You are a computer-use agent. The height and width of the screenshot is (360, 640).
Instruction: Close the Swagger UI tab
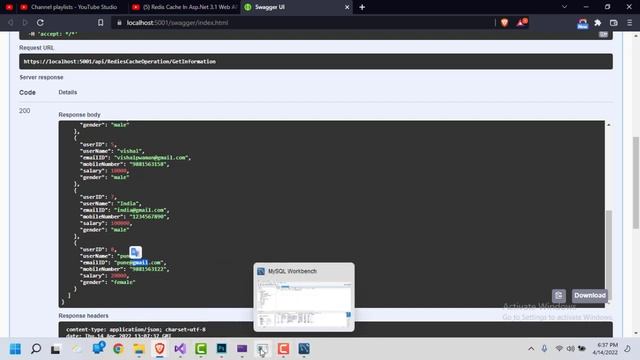tap(347, 7)
